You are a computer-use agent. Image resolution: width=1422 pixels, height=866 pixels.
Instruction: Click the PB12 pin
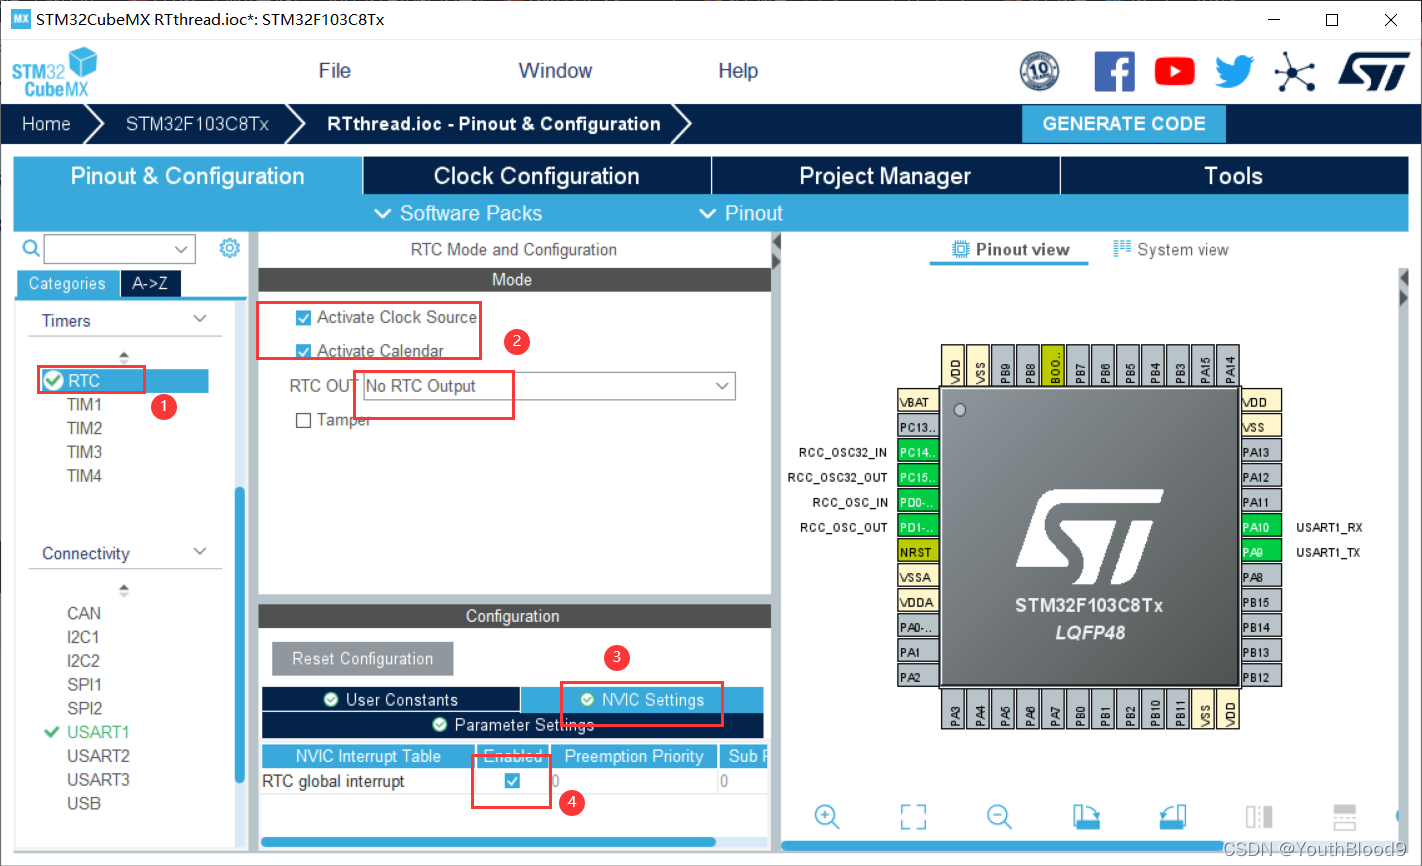pos(1261,677)
